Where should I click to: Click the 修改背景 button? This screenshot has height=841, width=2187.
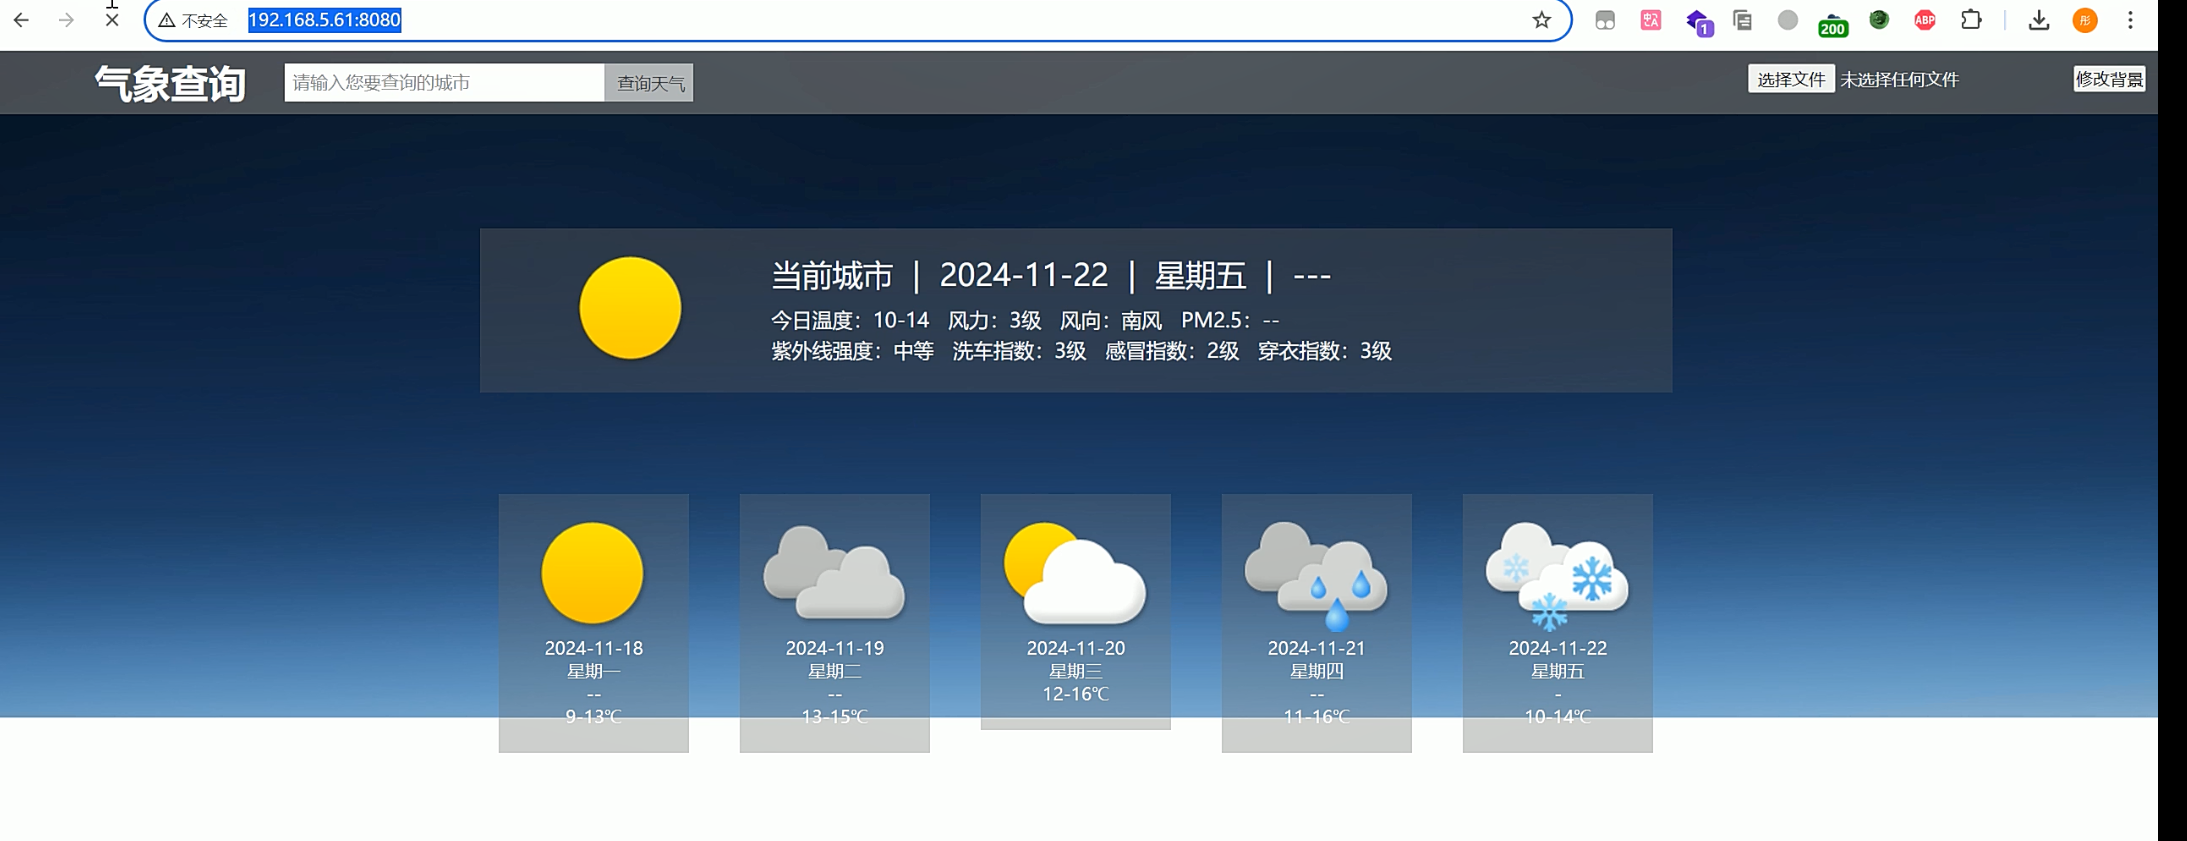(x=2109, y=79)
